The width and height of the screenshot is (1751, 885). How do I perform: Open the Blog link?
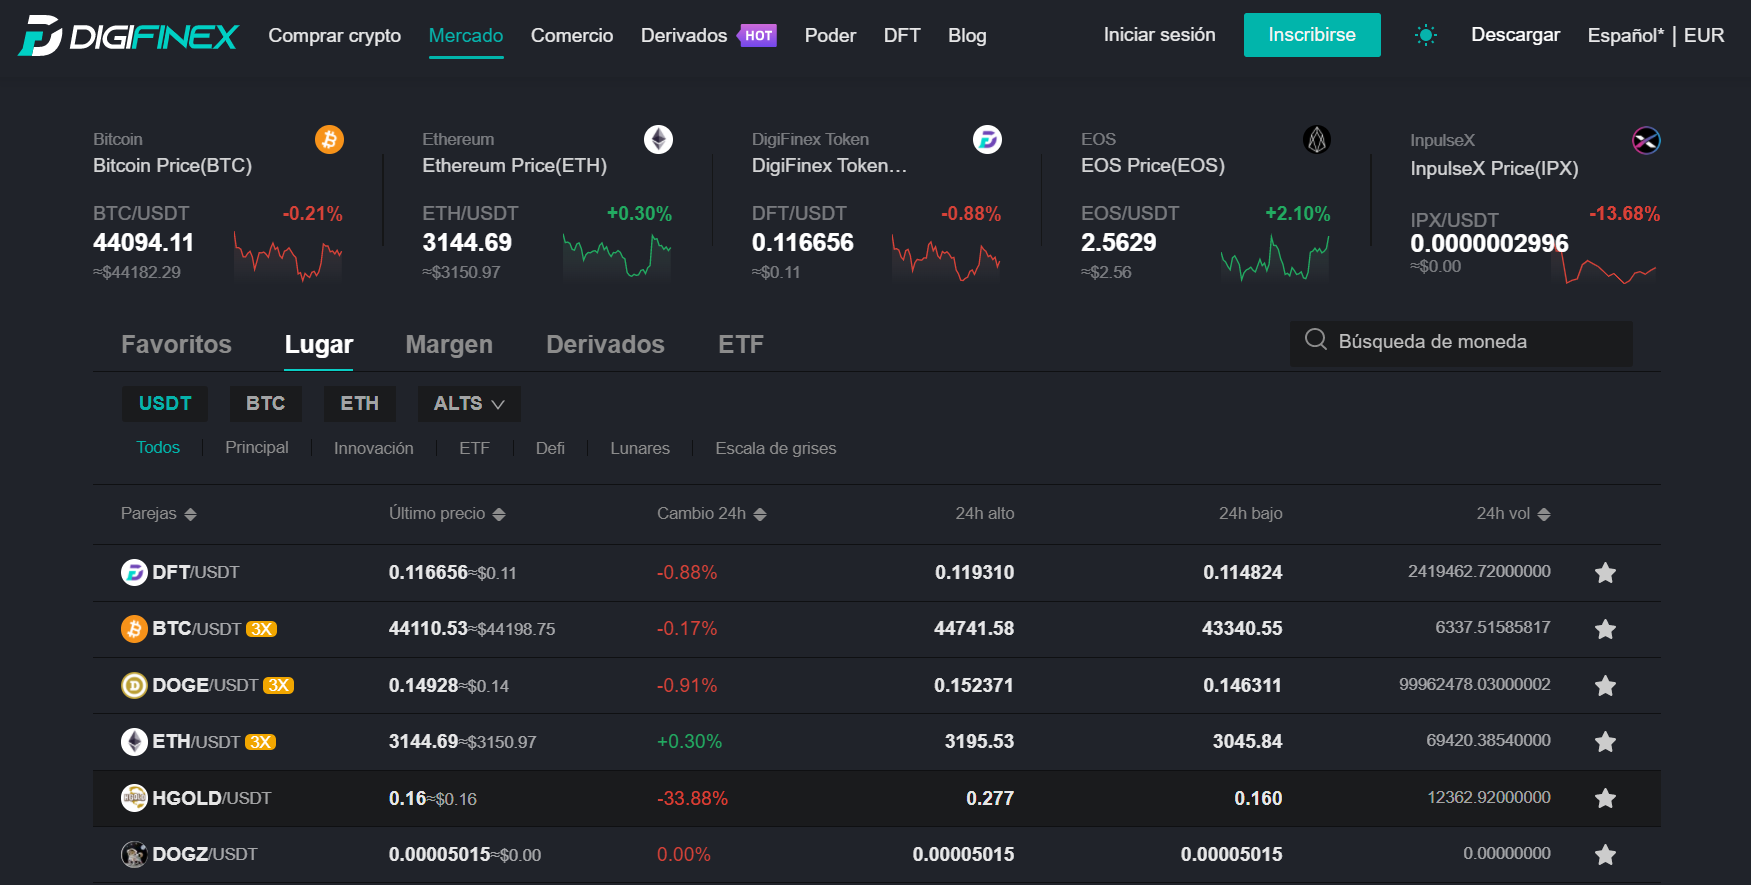[967, 35]
